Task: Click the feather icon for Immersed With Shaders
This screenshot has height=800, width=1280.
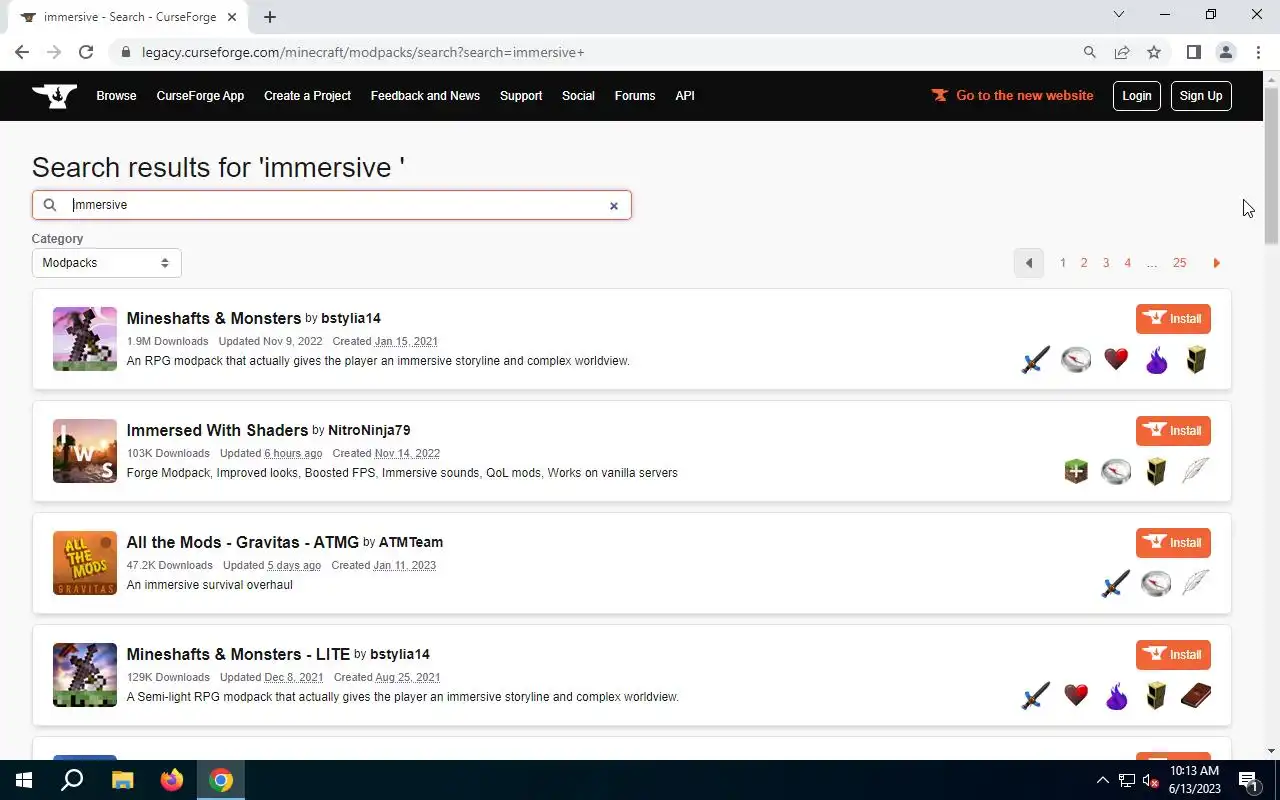Action: pyautogui.click(x=1196, y=471)
